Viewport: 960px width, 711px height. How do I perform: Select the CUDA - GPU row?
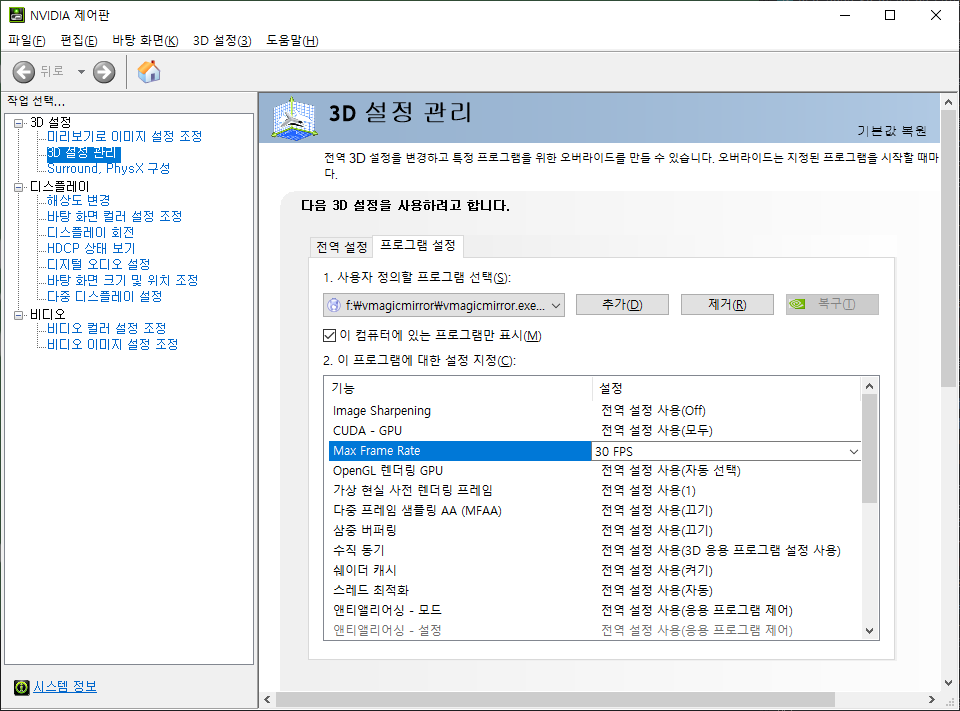(592, 431)
